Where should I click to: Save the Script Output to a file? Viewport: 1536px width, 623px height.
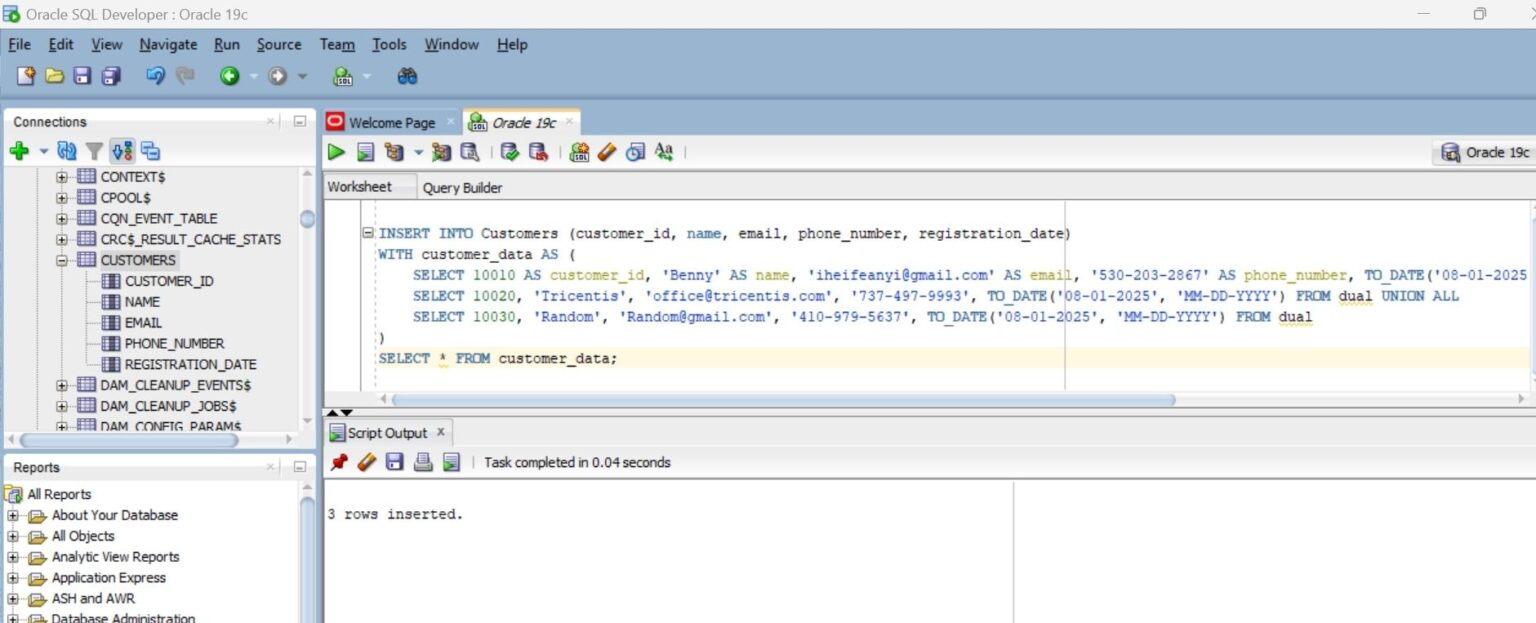tap(394, 461)
